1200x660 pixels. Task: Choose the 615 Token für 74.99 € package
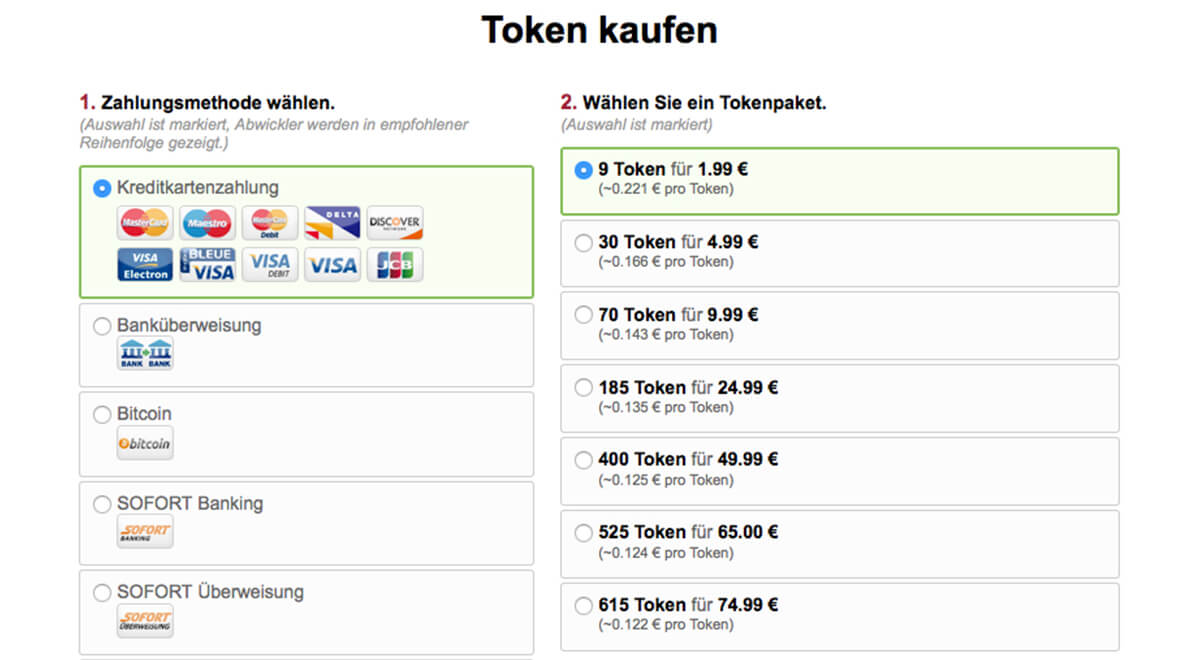584,605
